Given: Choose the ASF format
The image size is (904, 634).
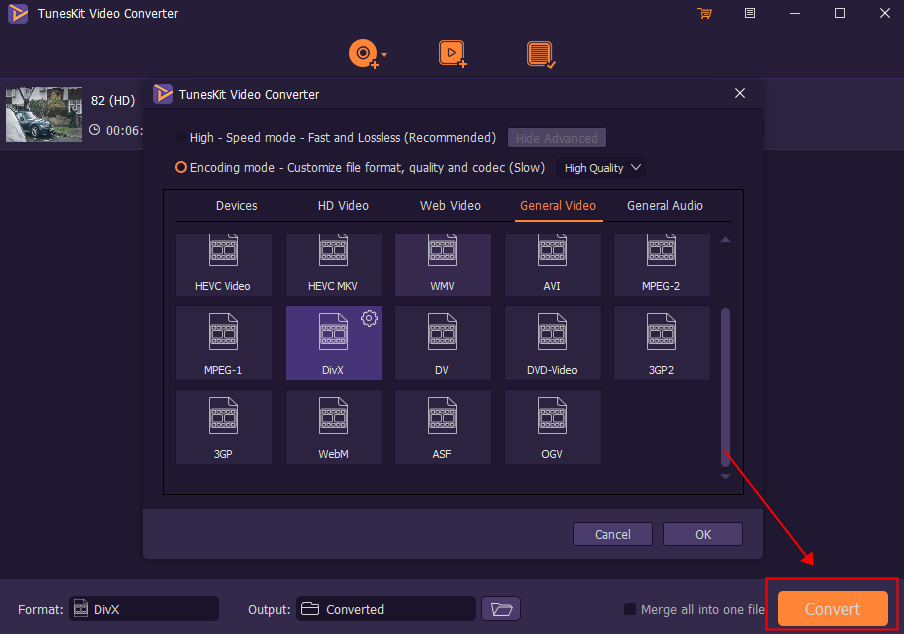Looking at the screenshot, I should click(443, 427).
